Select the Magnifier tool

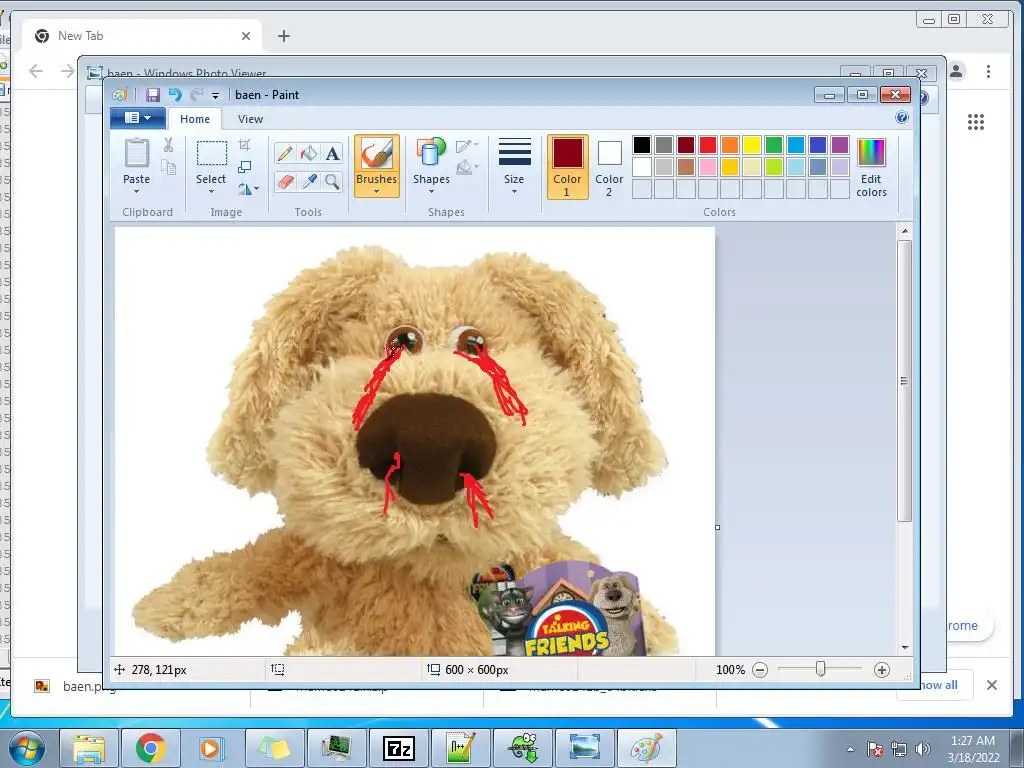click(332, 181)
